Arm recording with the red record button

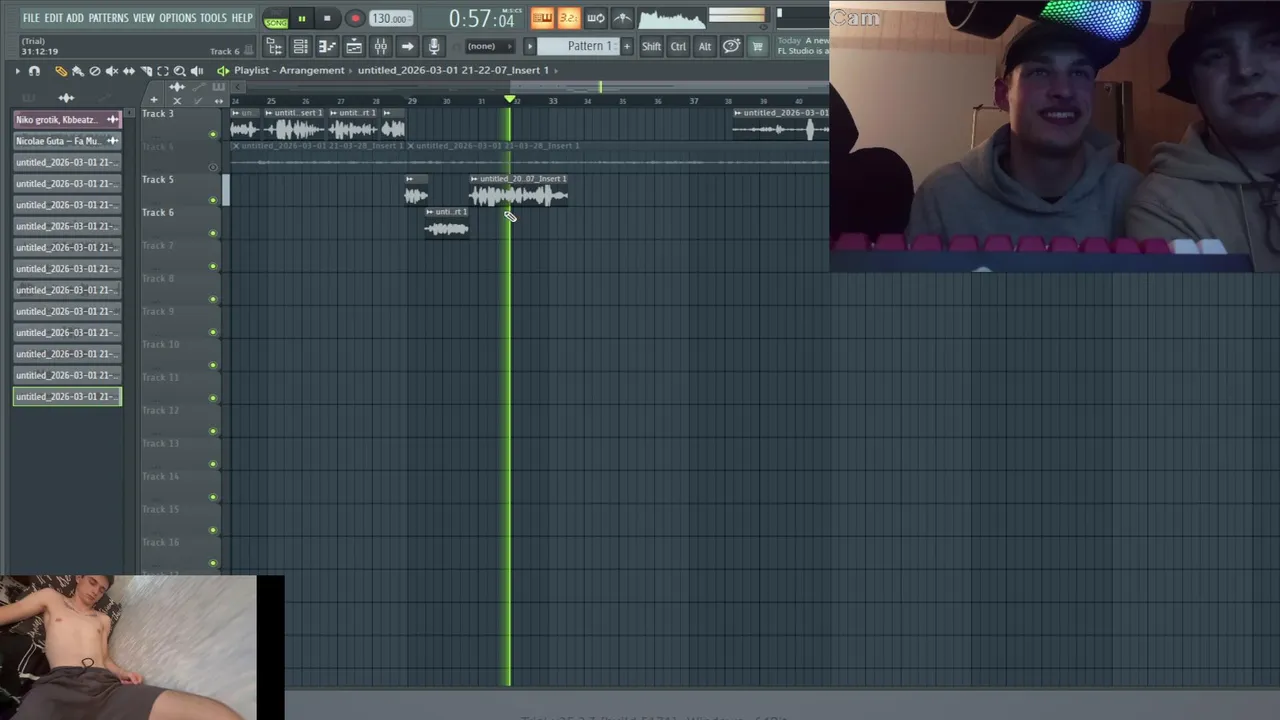[x=355, y=18]
